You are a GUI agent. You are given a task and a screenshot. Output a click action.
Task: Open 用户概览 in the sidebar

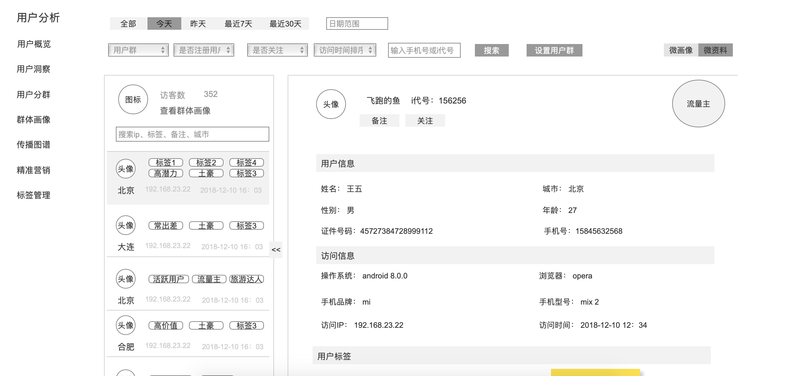click(x=34, y=44)
